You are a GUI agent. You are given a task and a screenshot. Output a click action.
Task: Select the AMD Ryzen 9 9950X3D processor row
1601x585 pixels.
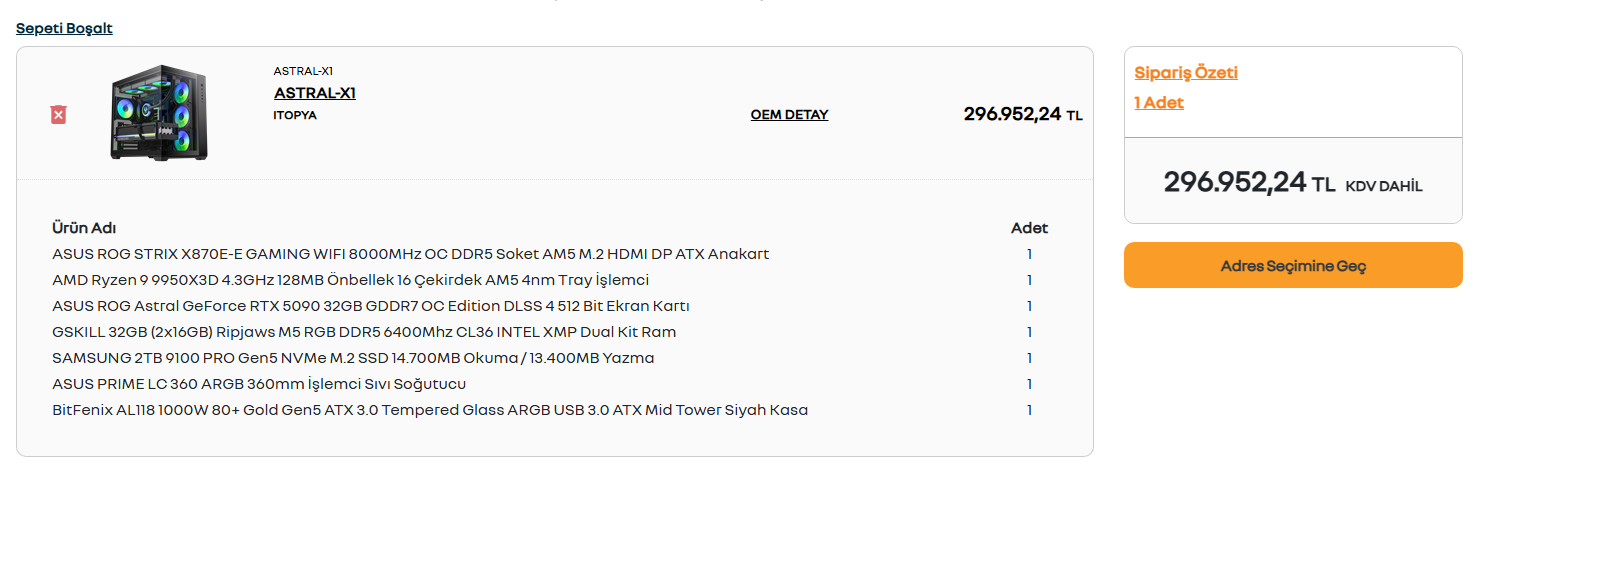pyautogui.click(x=550, y=280)
